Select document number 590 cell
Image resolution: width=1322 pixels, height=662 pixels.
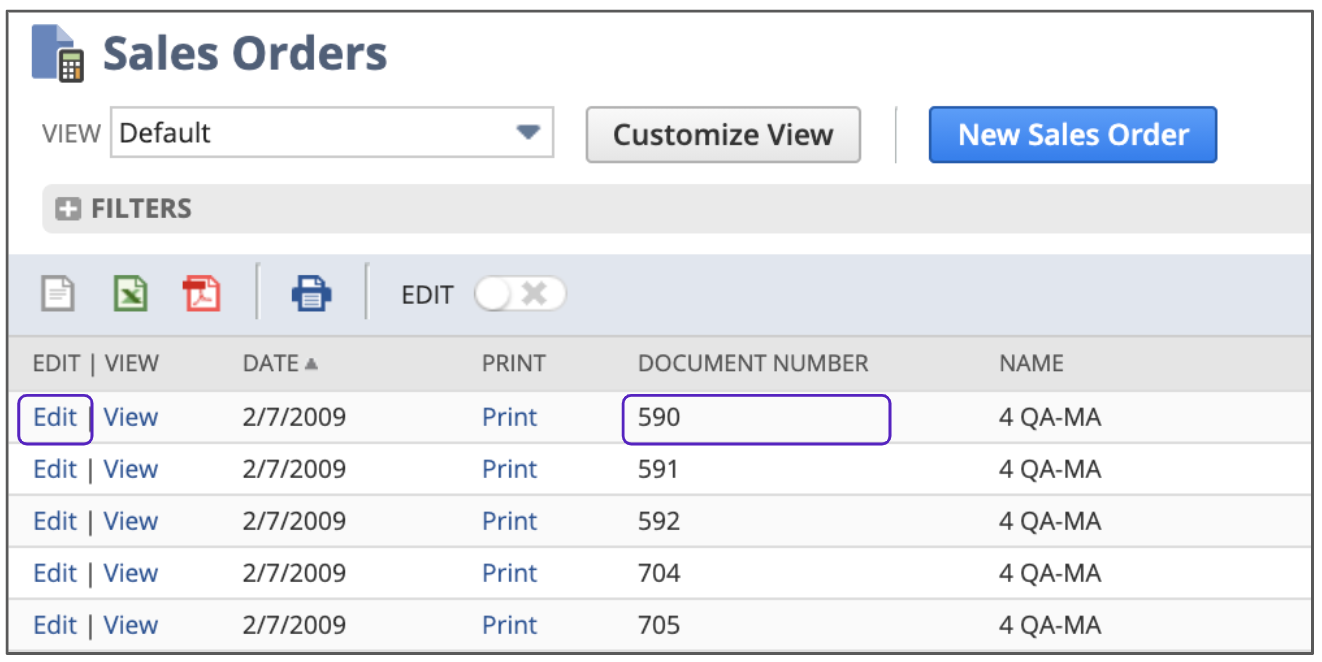click(x=755, y=418)
